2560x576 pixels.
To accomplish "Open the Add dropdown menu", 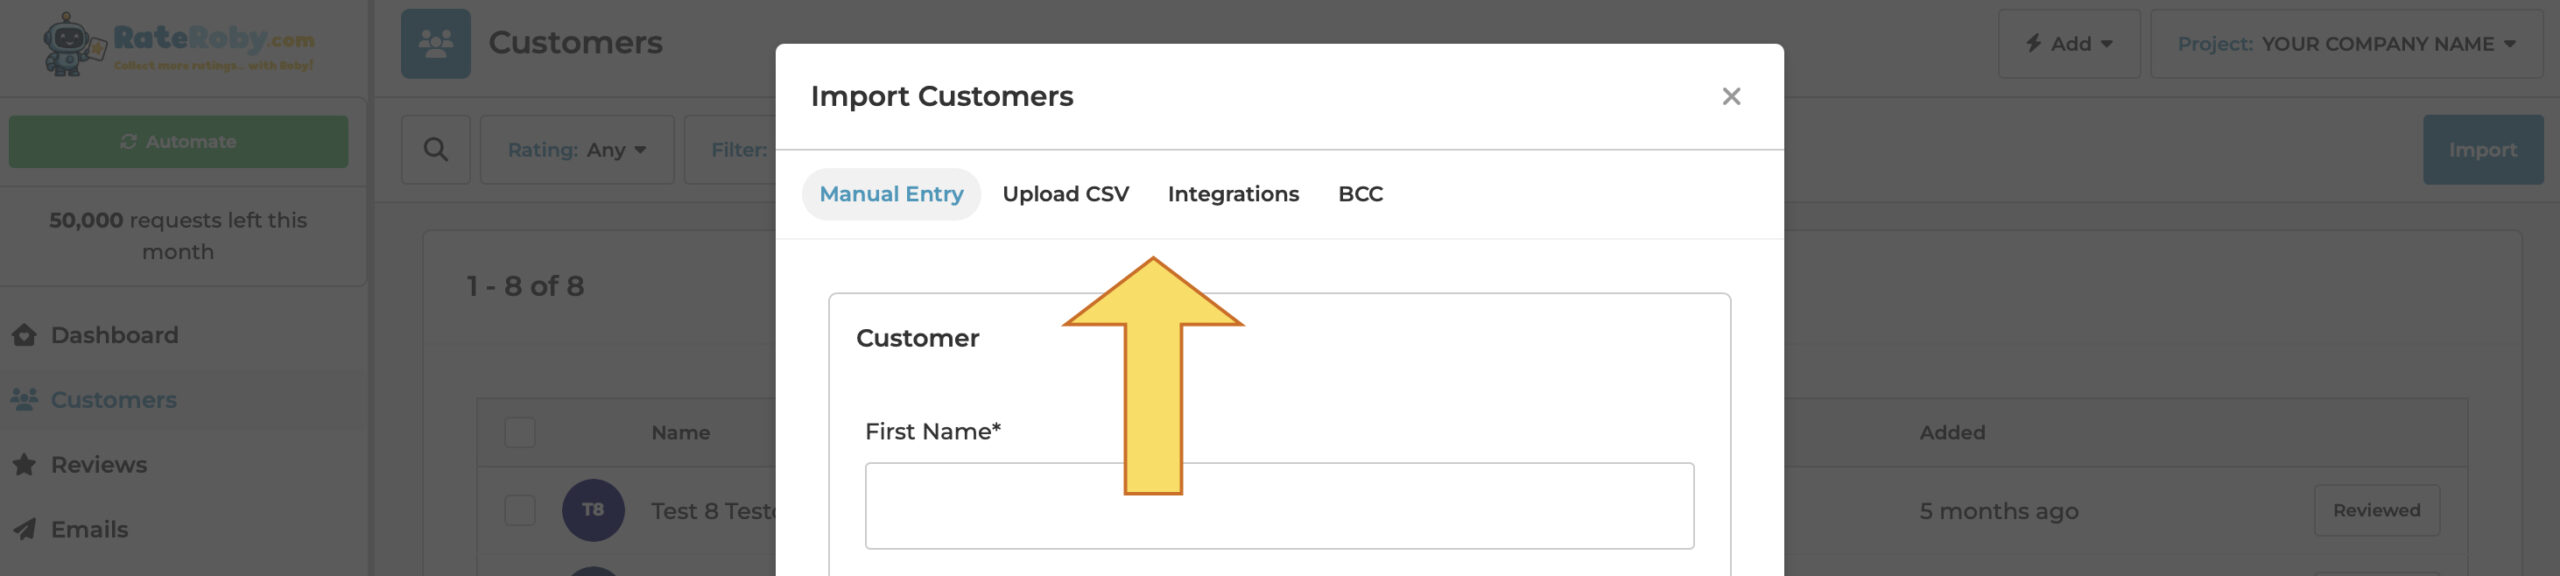I will coord(2069,44).
